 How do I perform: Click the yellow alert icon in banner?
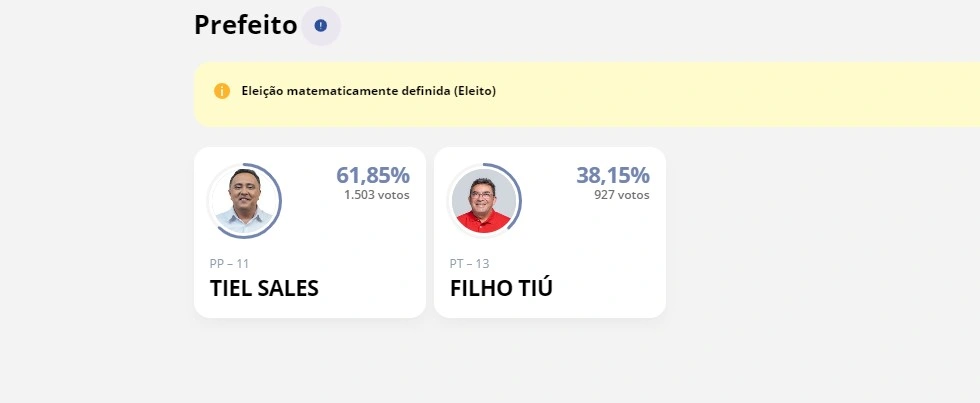(222, 91)
